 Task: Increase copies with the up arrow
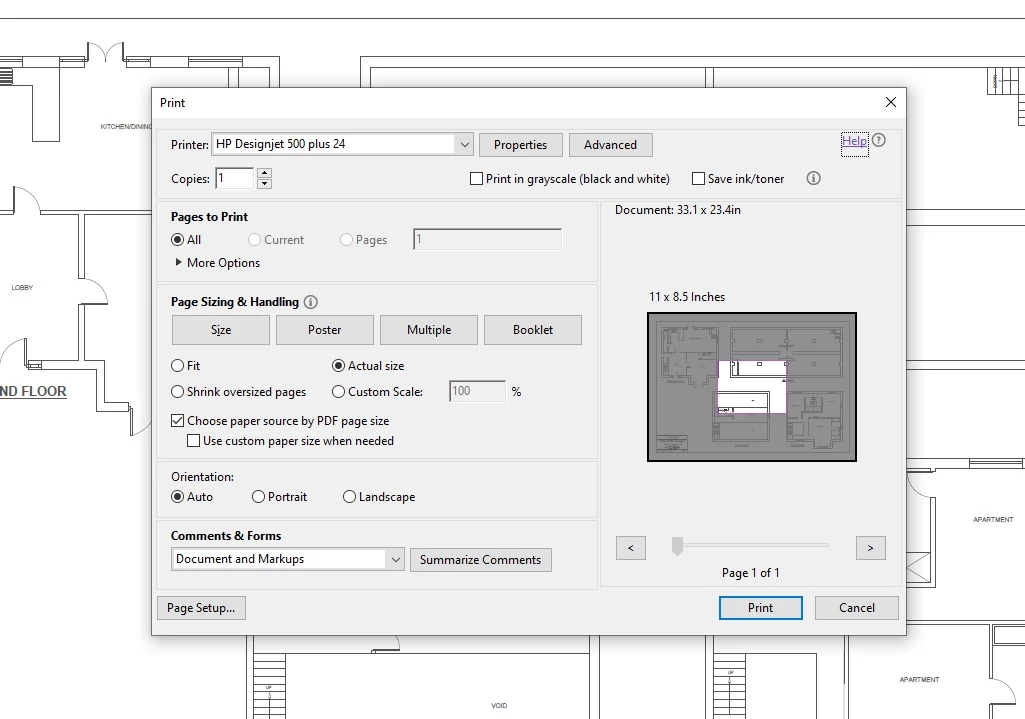tap(264, 173)
